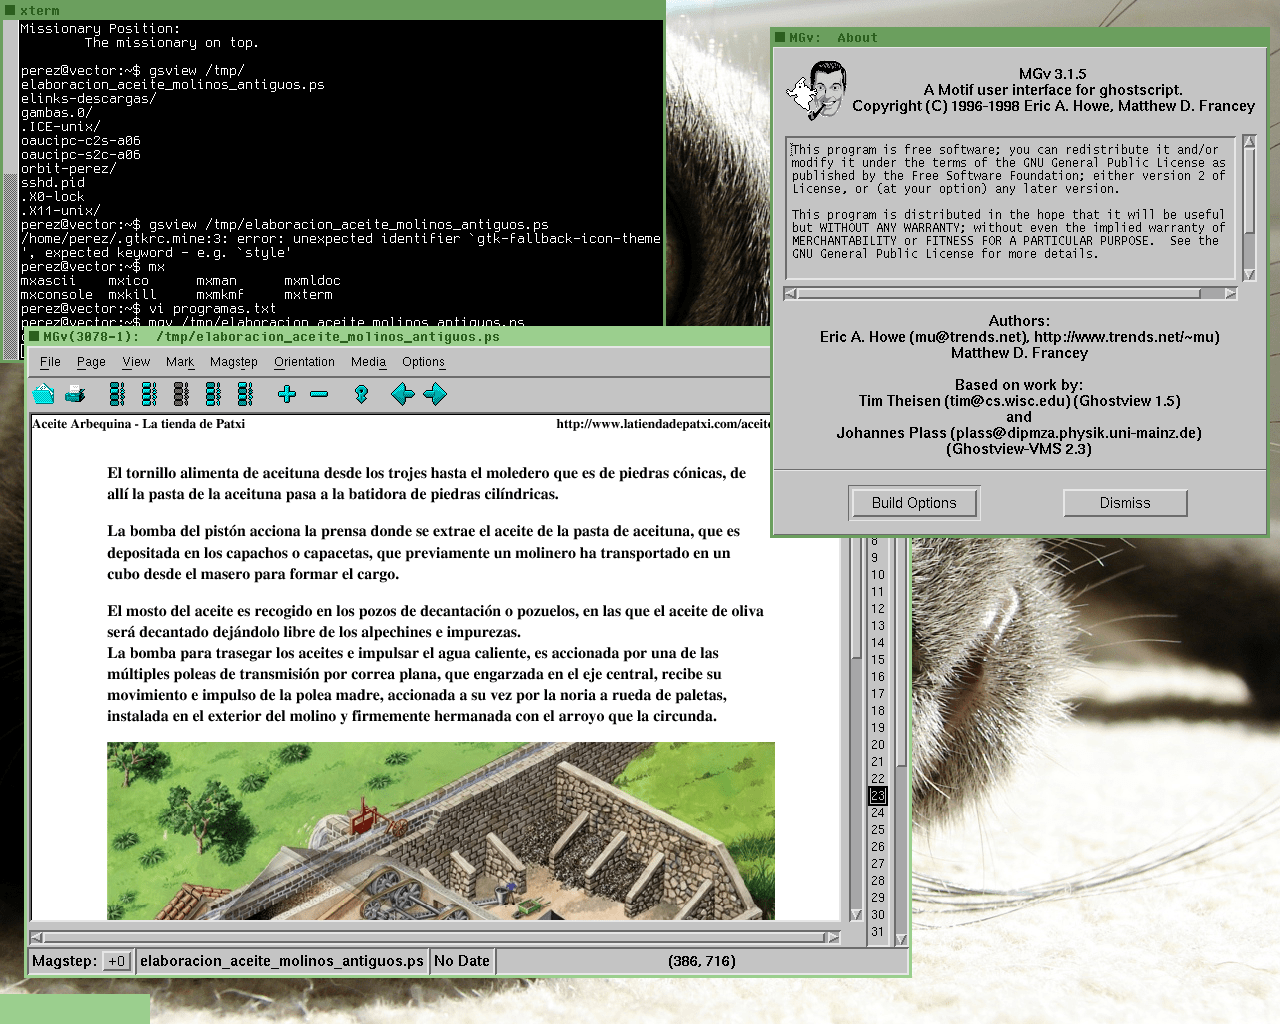The height and width of the screenshot is (1024, 1280).
Task: Click the printer icon in MGv toolbar
Action: [76, 394]
